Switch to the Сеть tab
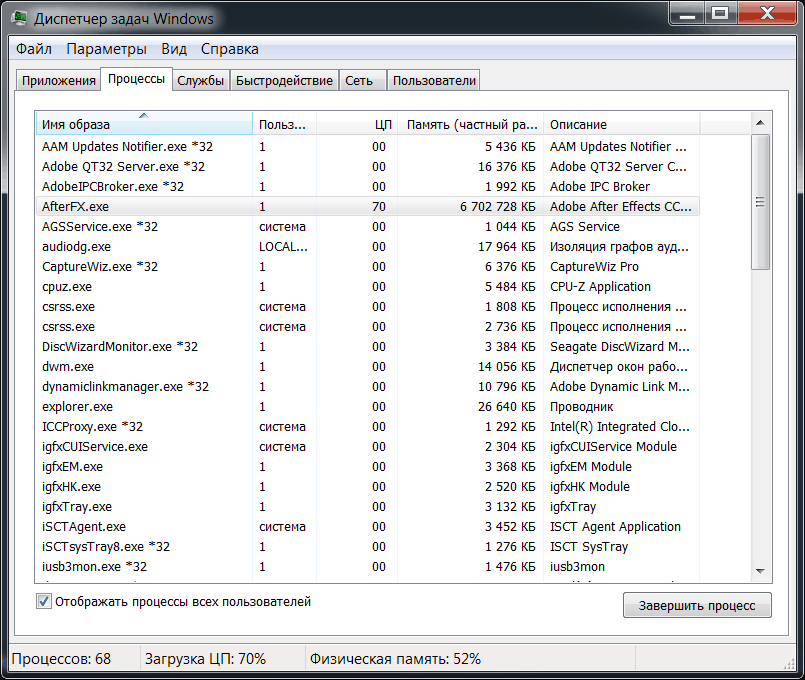805x680 pixels. click(x=362, y=81)
